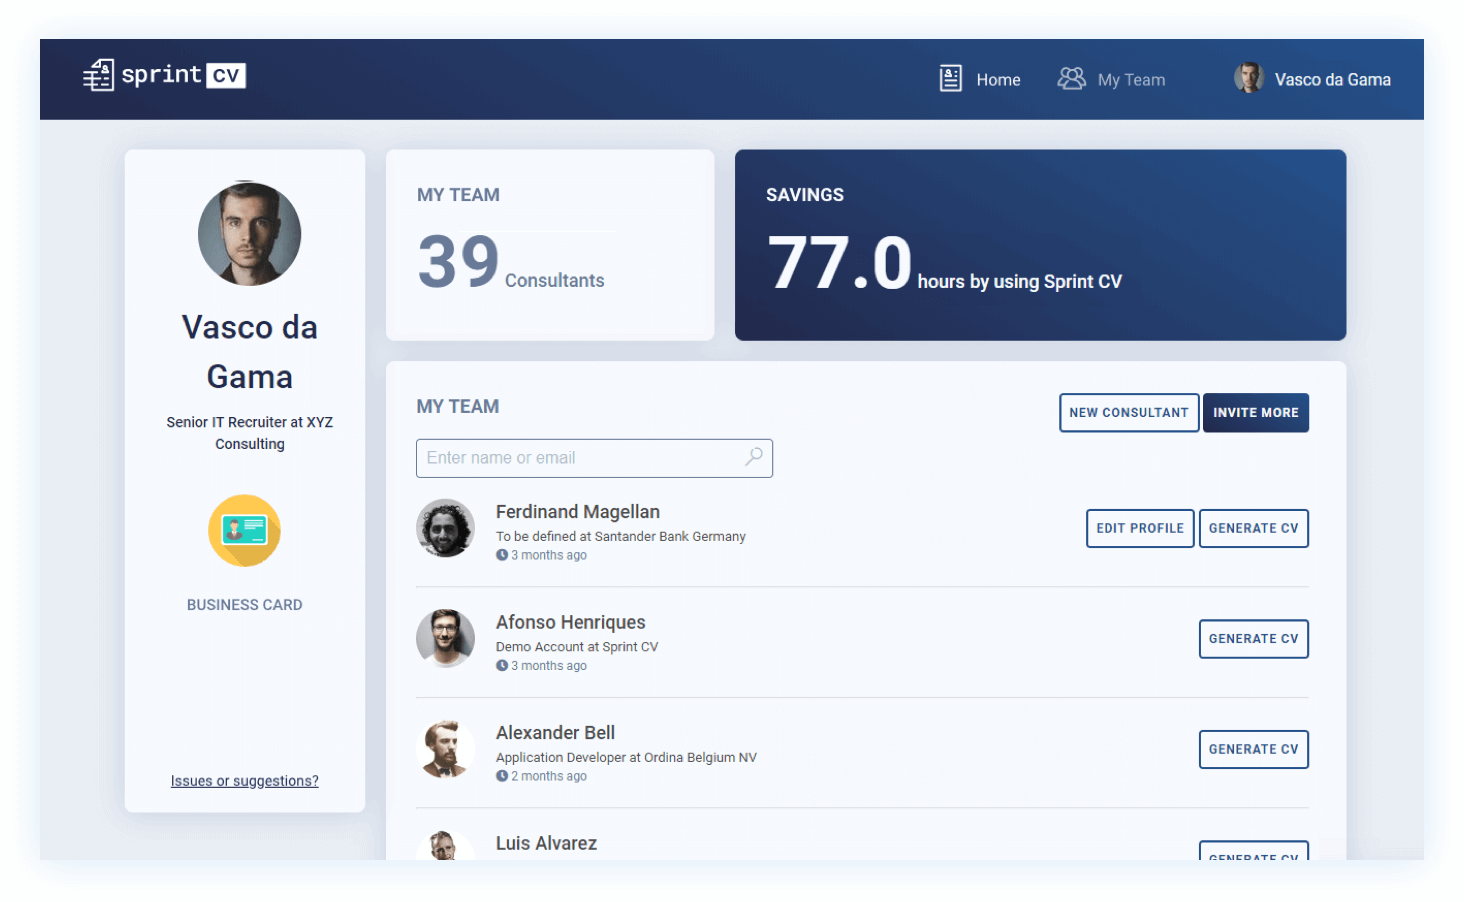
Task: Open the Issues or suggestions link
Action: (245, 781)
